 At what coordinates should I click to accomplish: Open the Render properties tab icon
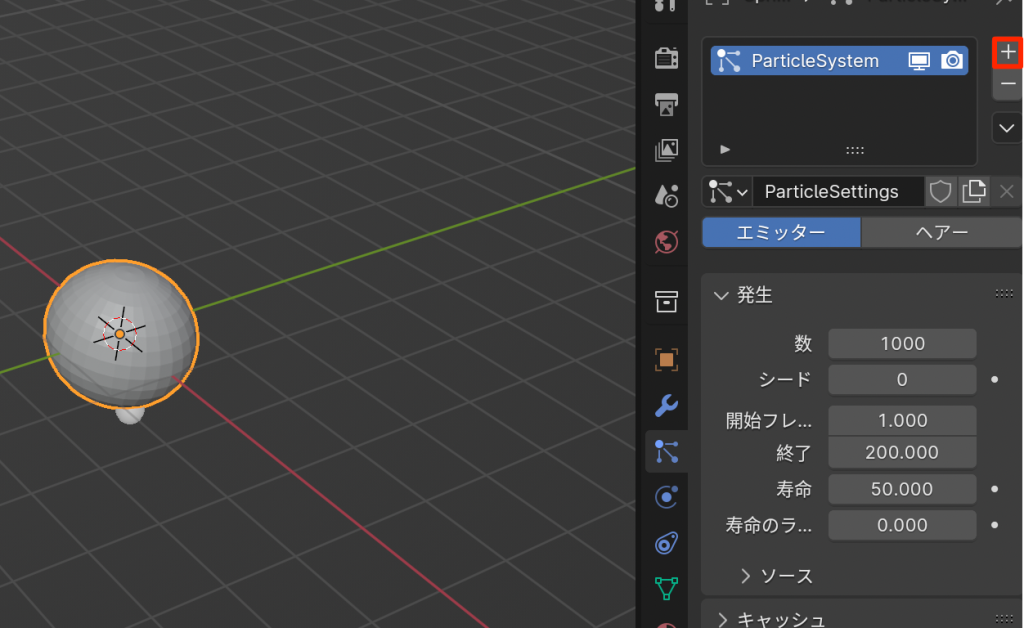coord(666,59)
